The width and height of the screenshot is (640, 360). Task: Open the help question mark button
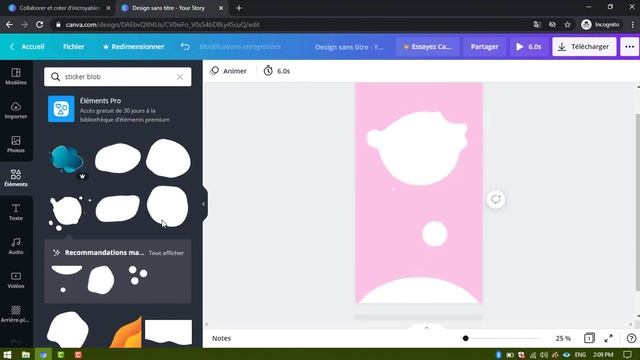[631, 338]
